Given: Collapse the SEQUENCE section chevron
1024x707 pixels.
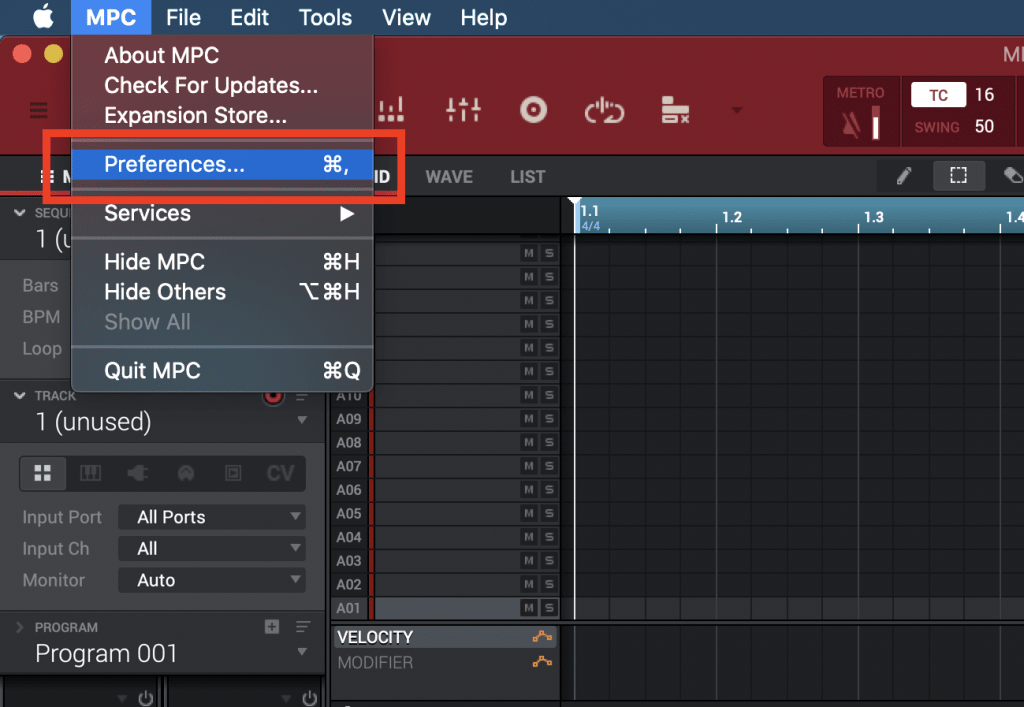Looking at the screenshot, I should pyautogui.click(x=20, y=213).
